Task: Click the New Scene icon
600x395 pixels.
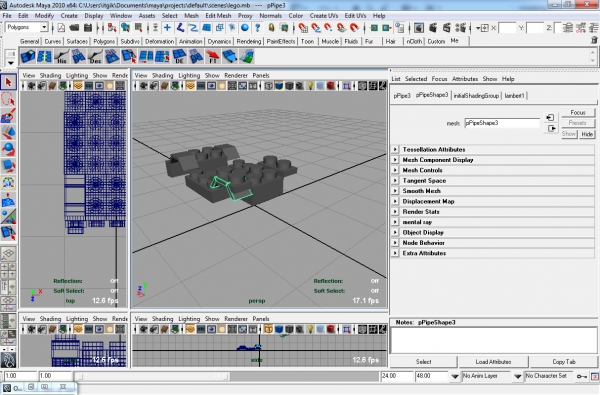Action: coord(61,28)
